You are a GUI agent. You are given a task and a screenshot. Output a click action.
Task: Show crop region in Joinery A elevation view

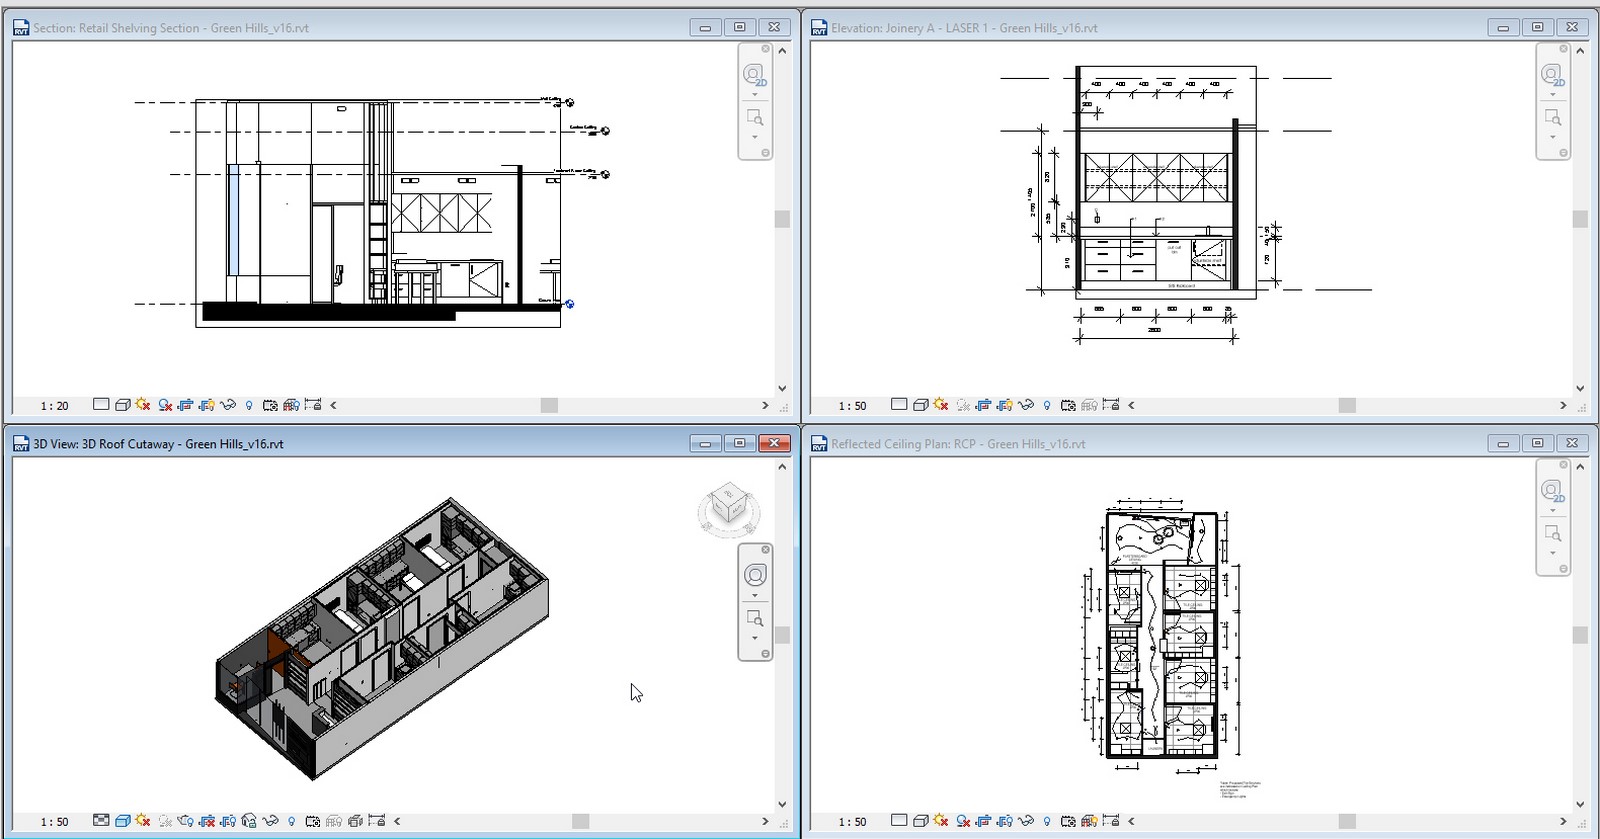tap(1004, 405)
